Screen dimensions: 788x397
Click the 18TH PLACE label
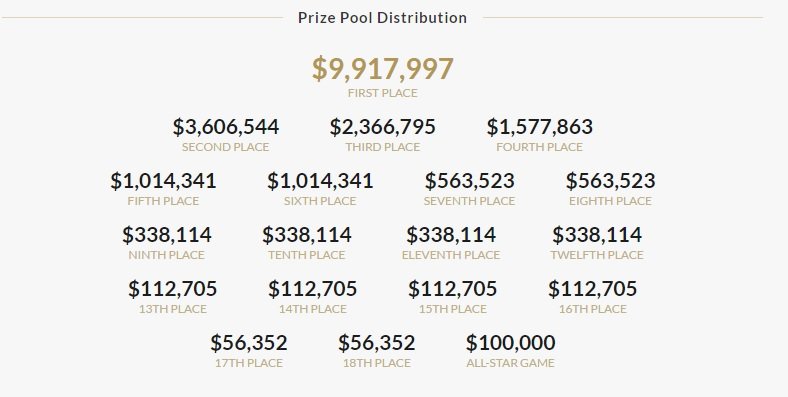click(x=376, y=363)
